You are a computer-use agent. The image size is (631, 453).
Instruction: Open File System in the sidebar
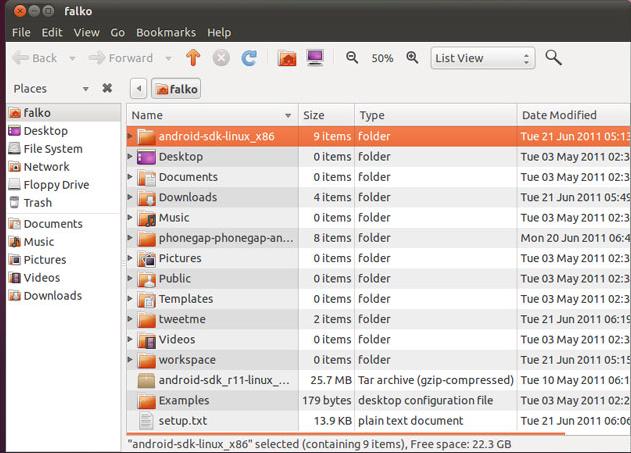[52, 149]
